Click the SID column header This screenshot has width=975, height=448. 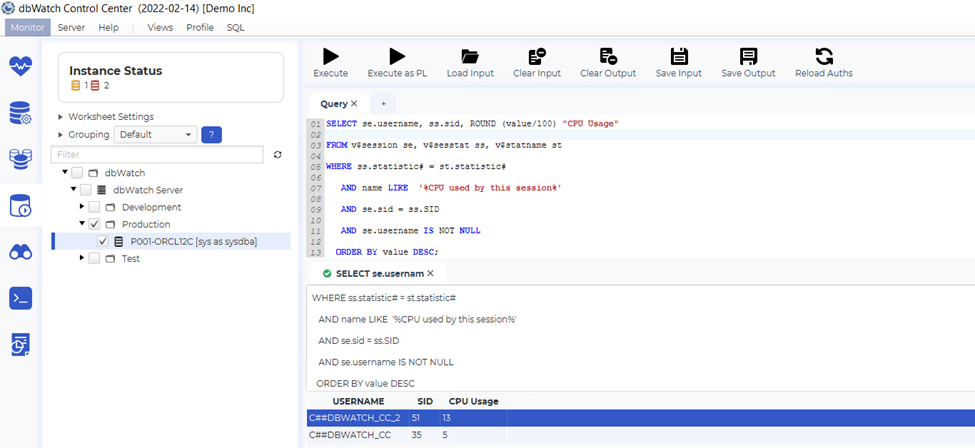tap(425, 401)
